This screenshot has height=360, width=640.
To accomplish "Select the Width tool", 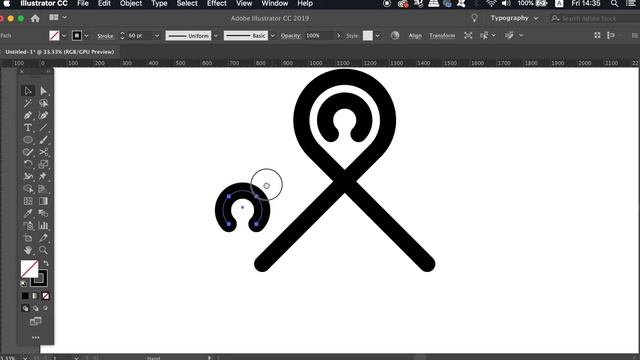I will click(x=28, y=177).
